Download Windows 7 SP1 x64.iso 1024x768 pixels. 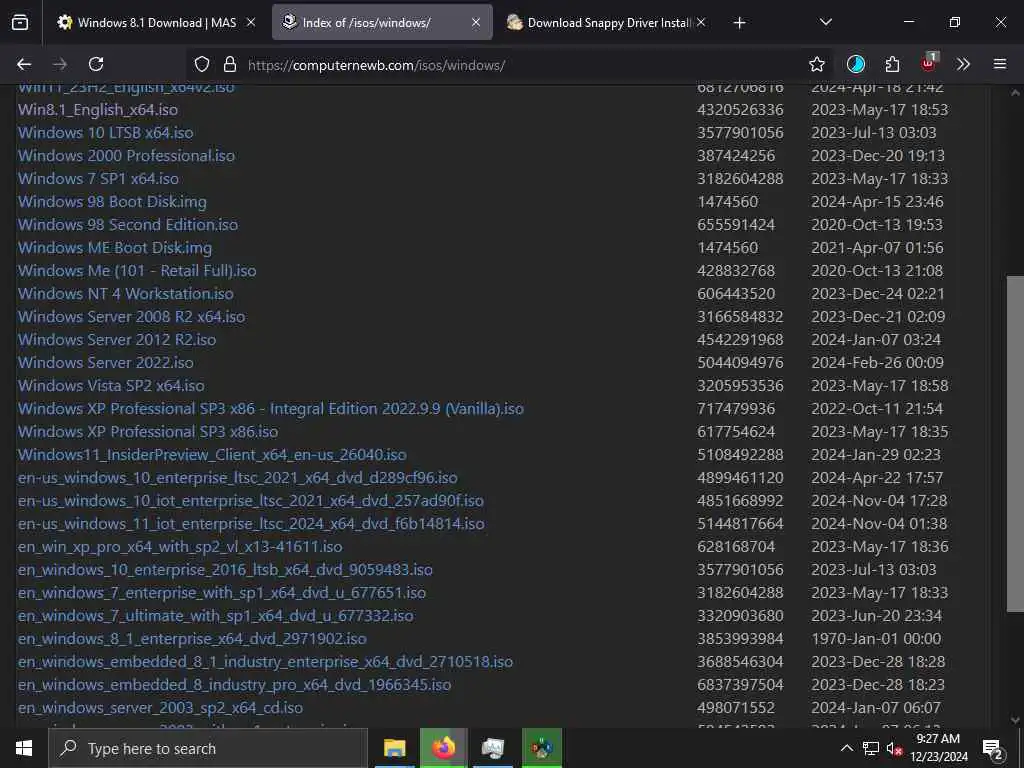pos(98,178)
